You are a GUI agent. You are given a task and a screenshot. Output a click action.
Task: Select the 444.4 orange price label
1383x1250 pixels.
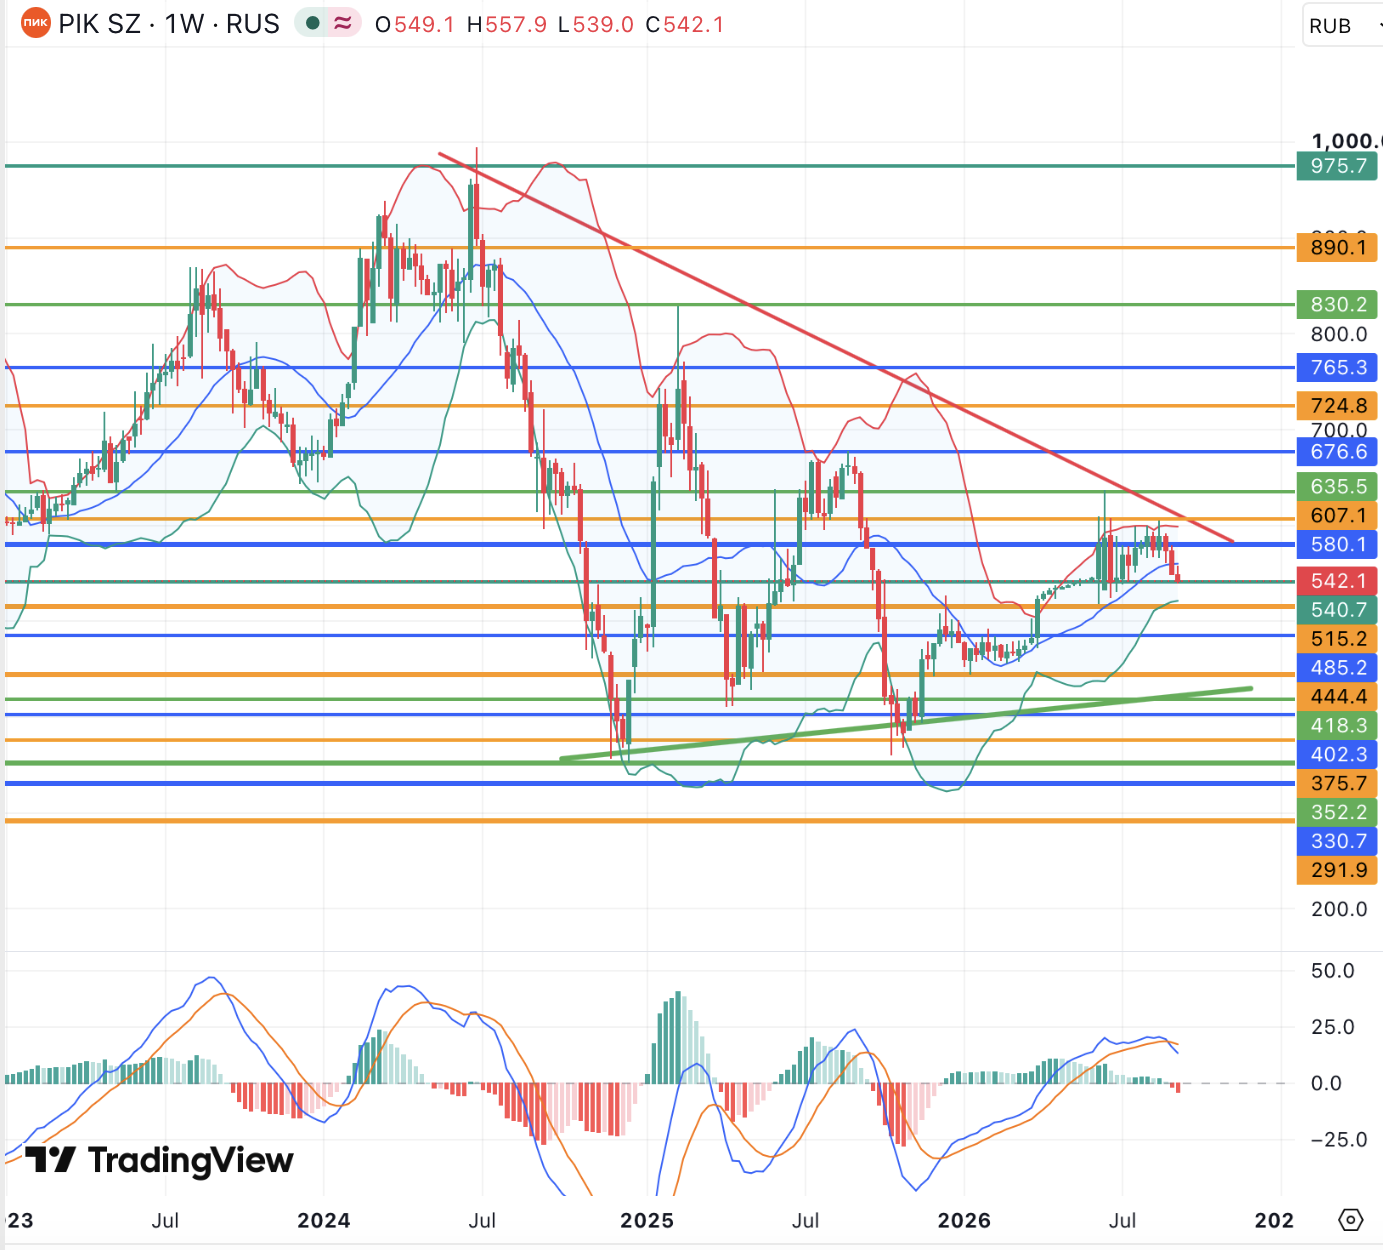click(1337, 696)
